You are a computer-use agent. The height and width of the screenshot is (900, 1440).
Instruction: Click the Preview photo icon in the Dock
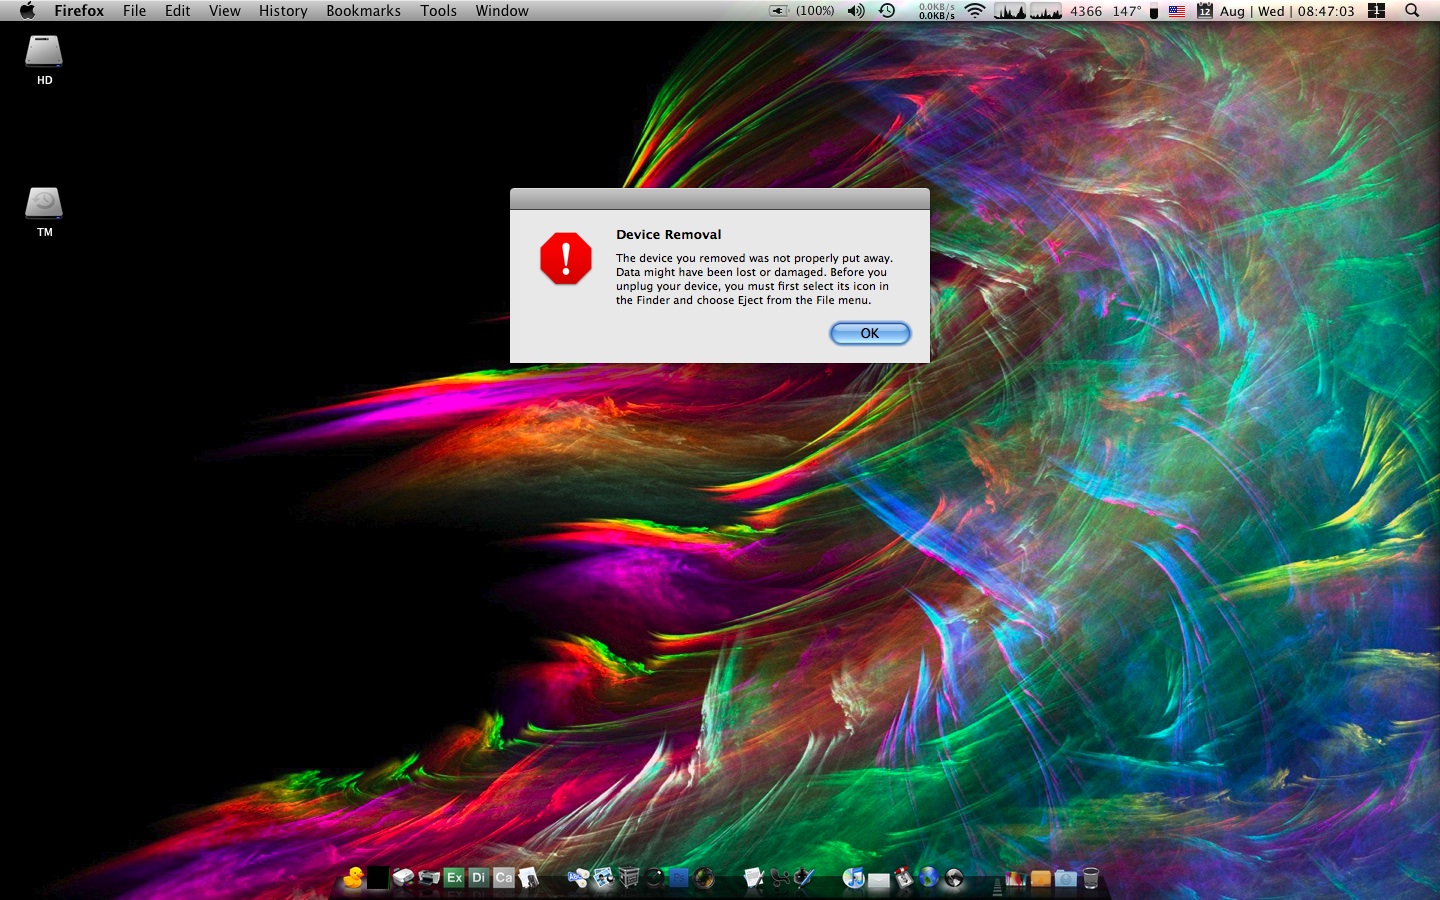[x=603, y=878]
